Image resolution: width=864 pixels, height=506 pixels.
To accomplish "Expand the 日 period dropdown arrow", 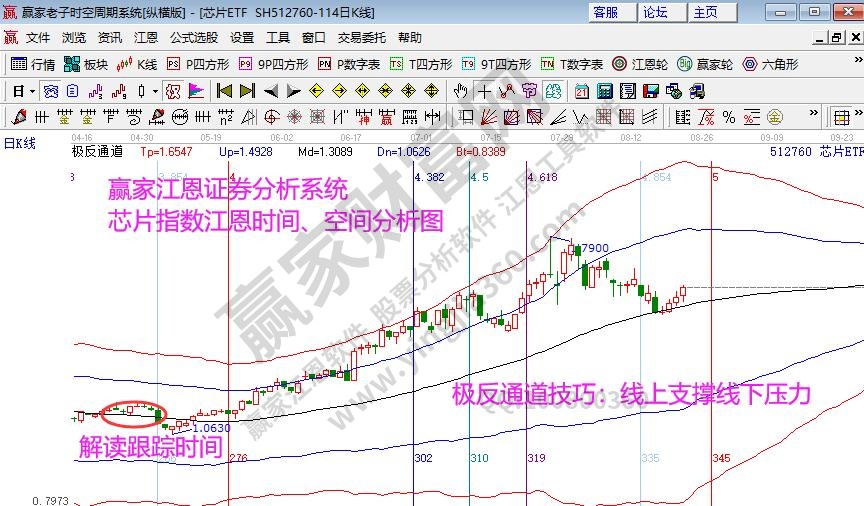I will [x=32, y=91].
